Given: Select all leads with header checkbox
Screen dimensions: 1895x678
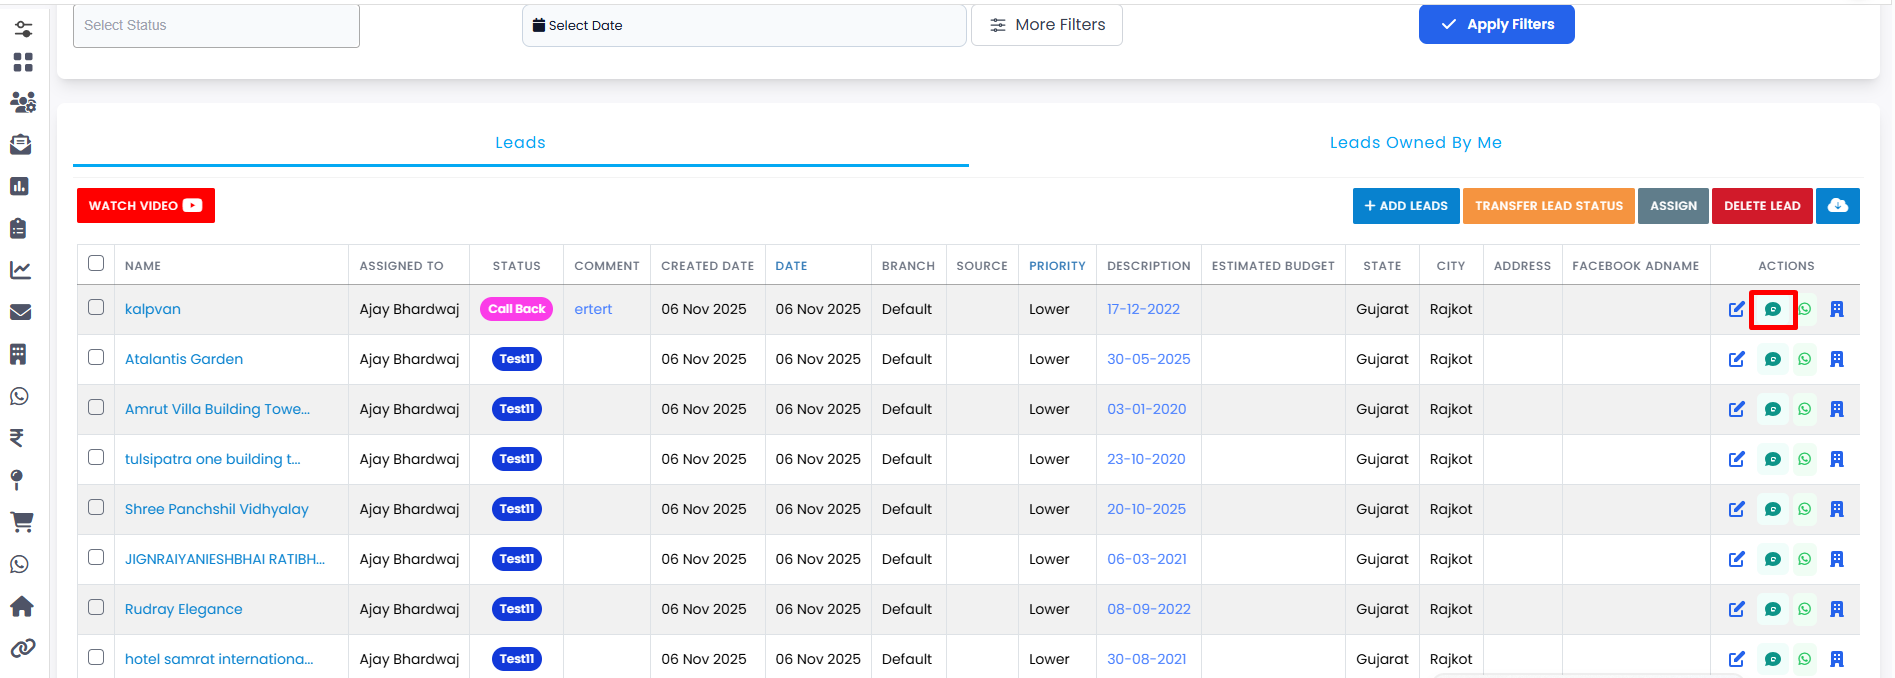Looking at the screenshot, I should pyautogui.click(x=96, y=263).
